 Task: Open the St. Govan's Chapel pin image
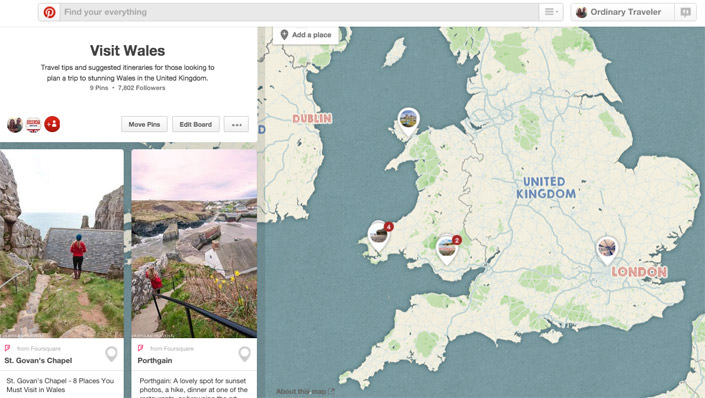pyautogui.click(x=62, y=243)
